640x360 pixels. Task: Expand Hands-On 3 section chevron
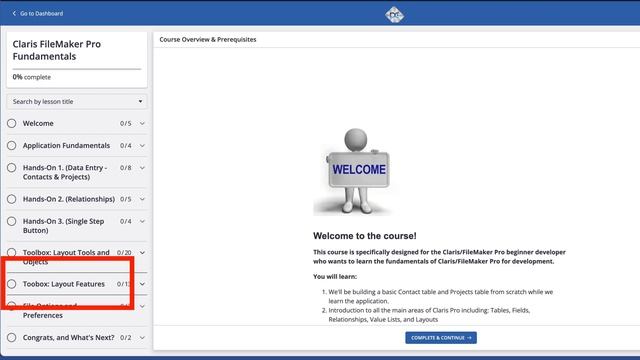tap(142, 221)
